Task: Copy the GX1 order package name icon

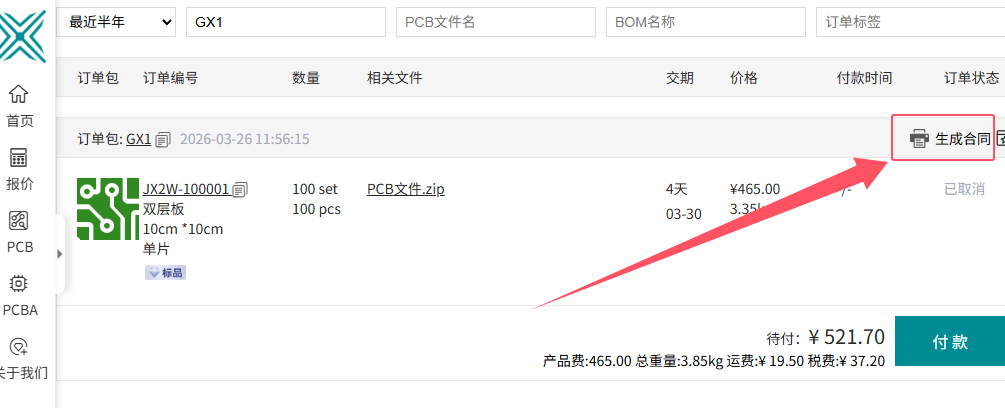Action: pos(163,139)
